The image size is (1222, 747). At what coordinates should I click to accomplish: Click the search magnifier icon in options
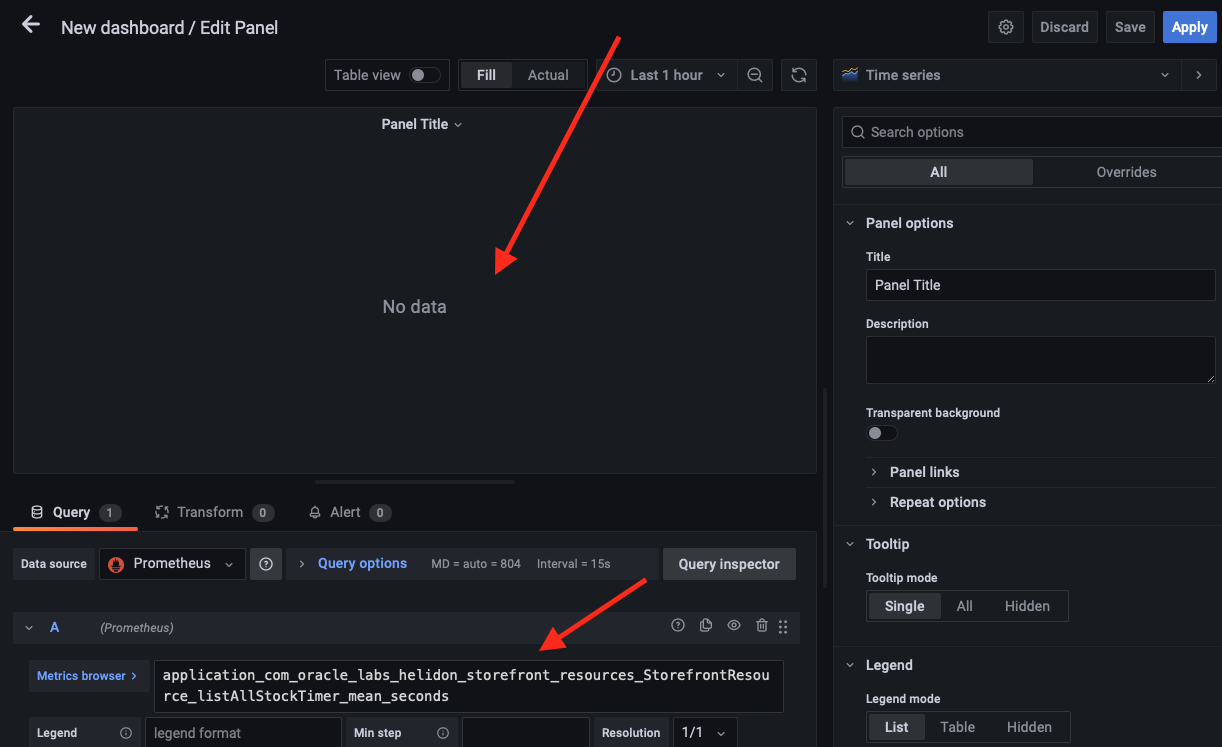pos(858,132)
